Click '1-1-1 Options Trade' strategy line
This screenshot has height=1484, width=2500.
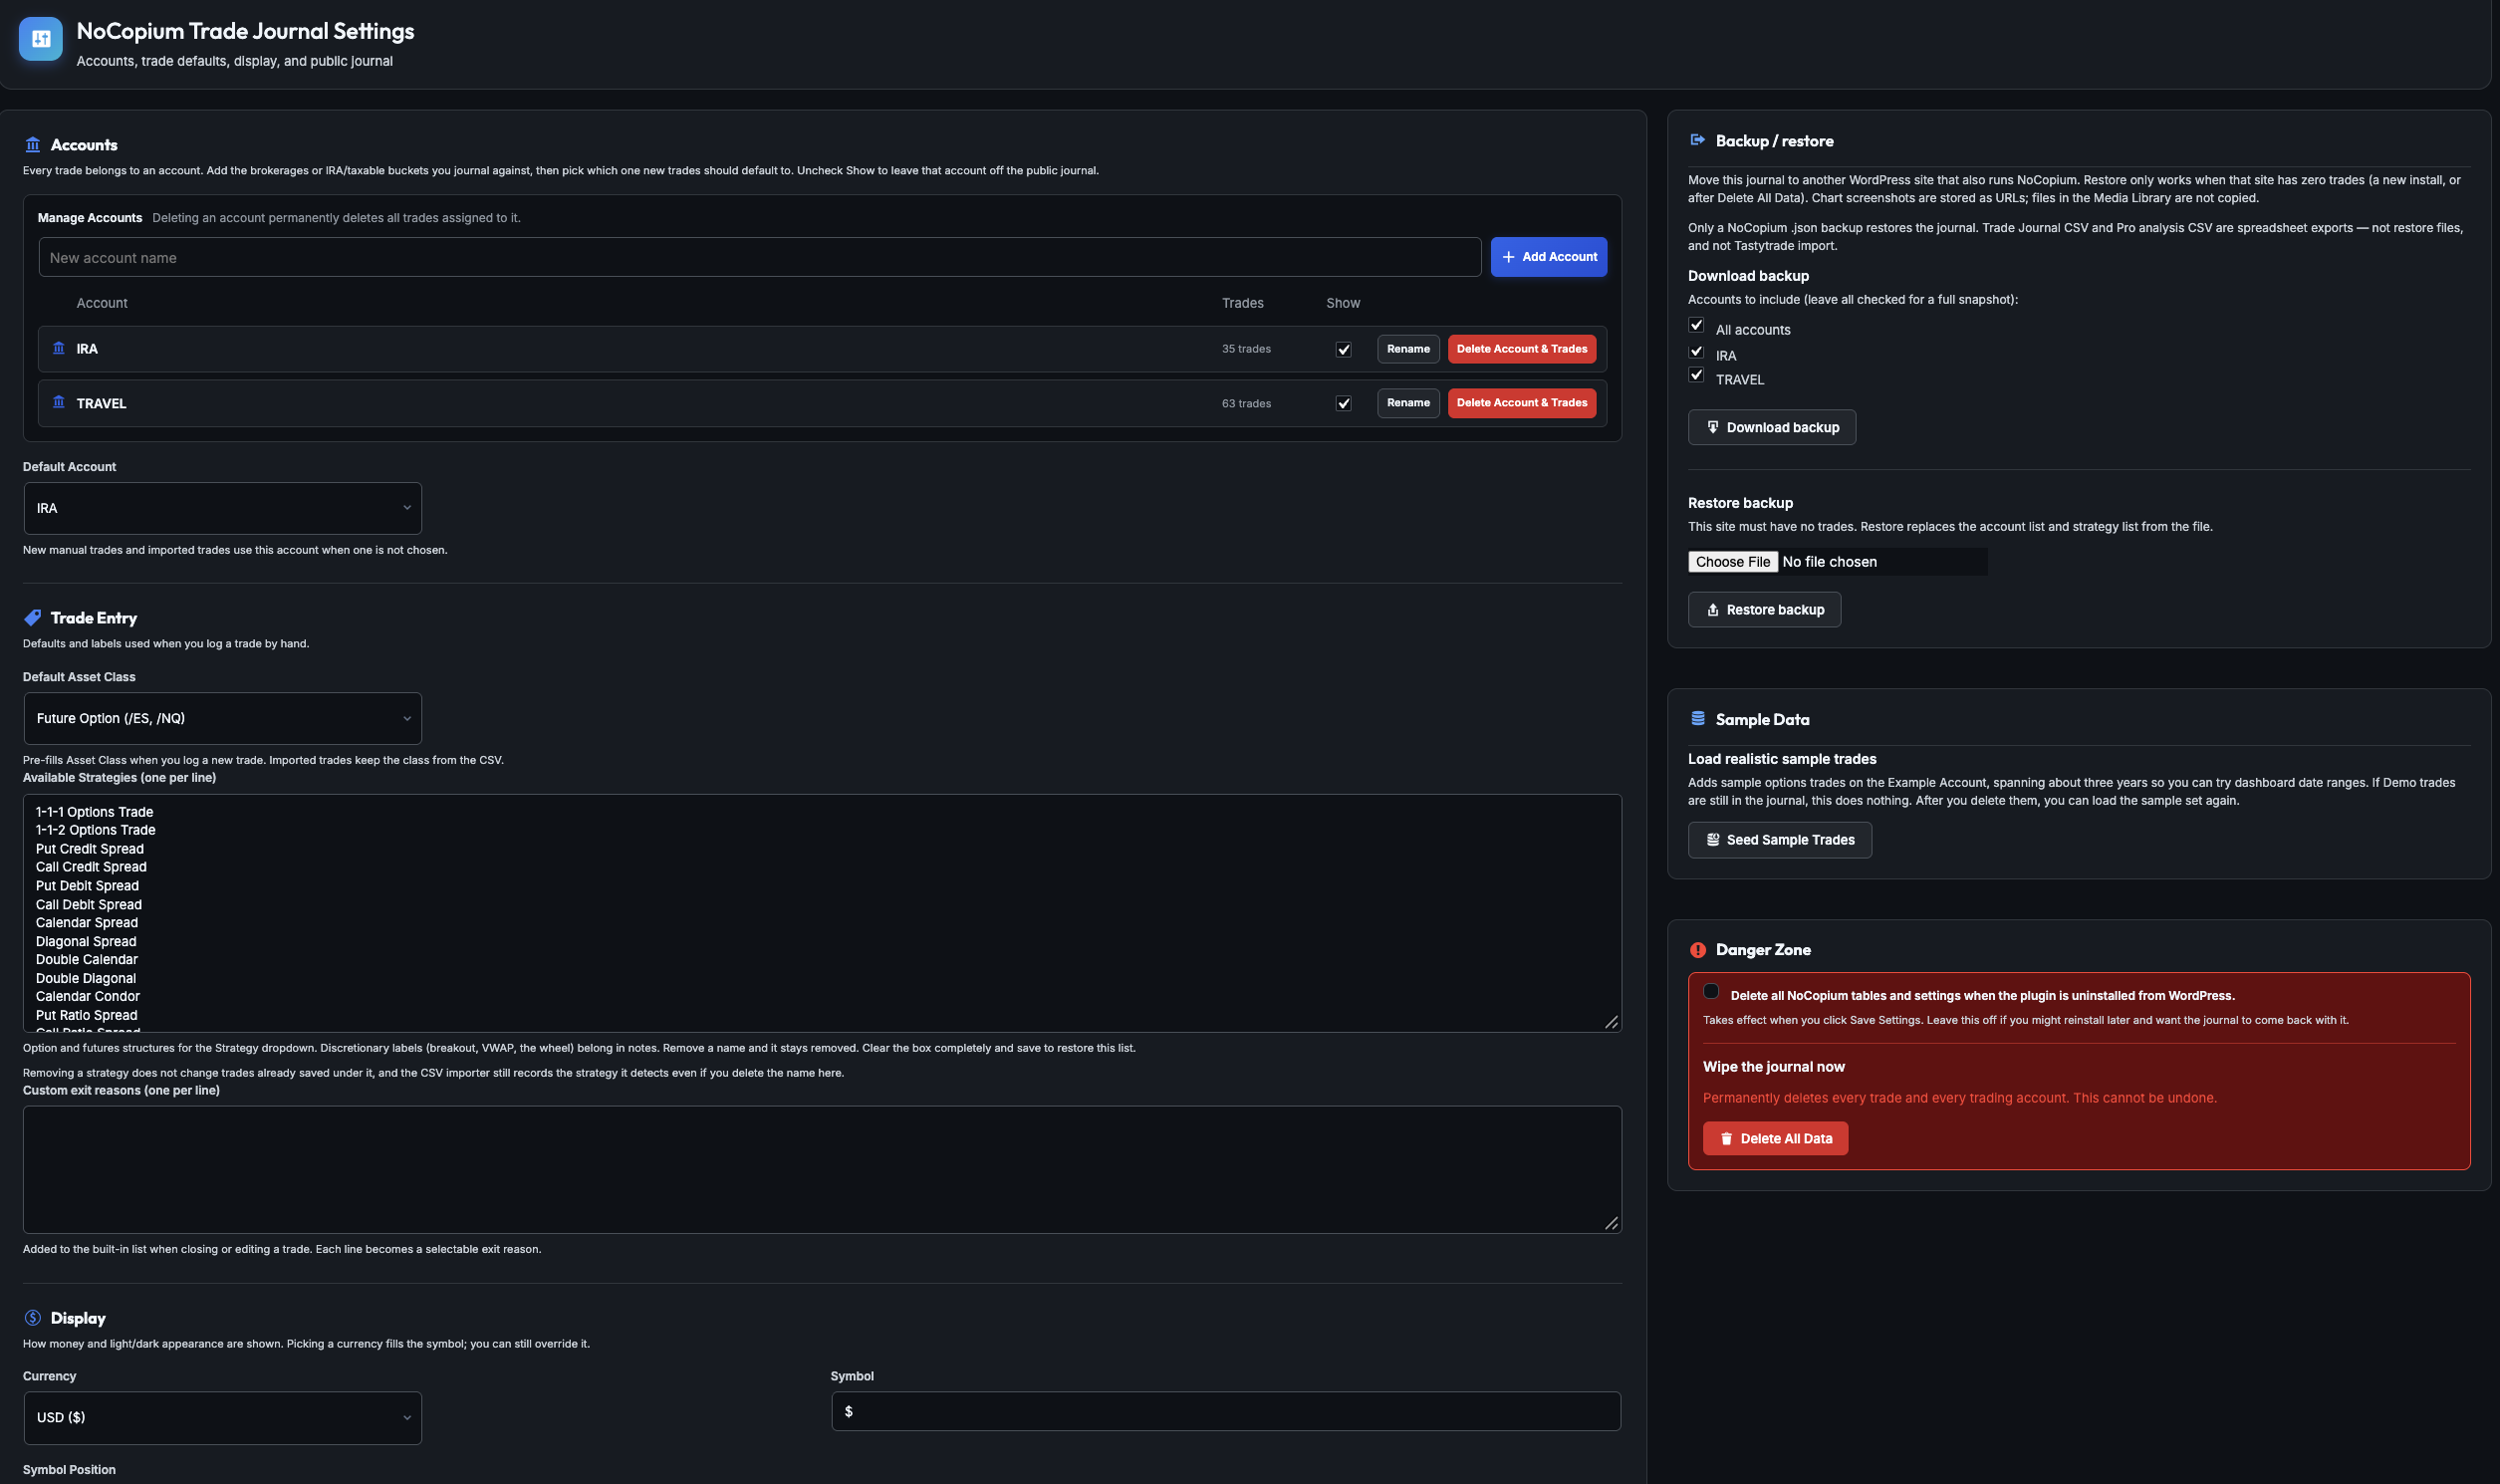(94, 812)
